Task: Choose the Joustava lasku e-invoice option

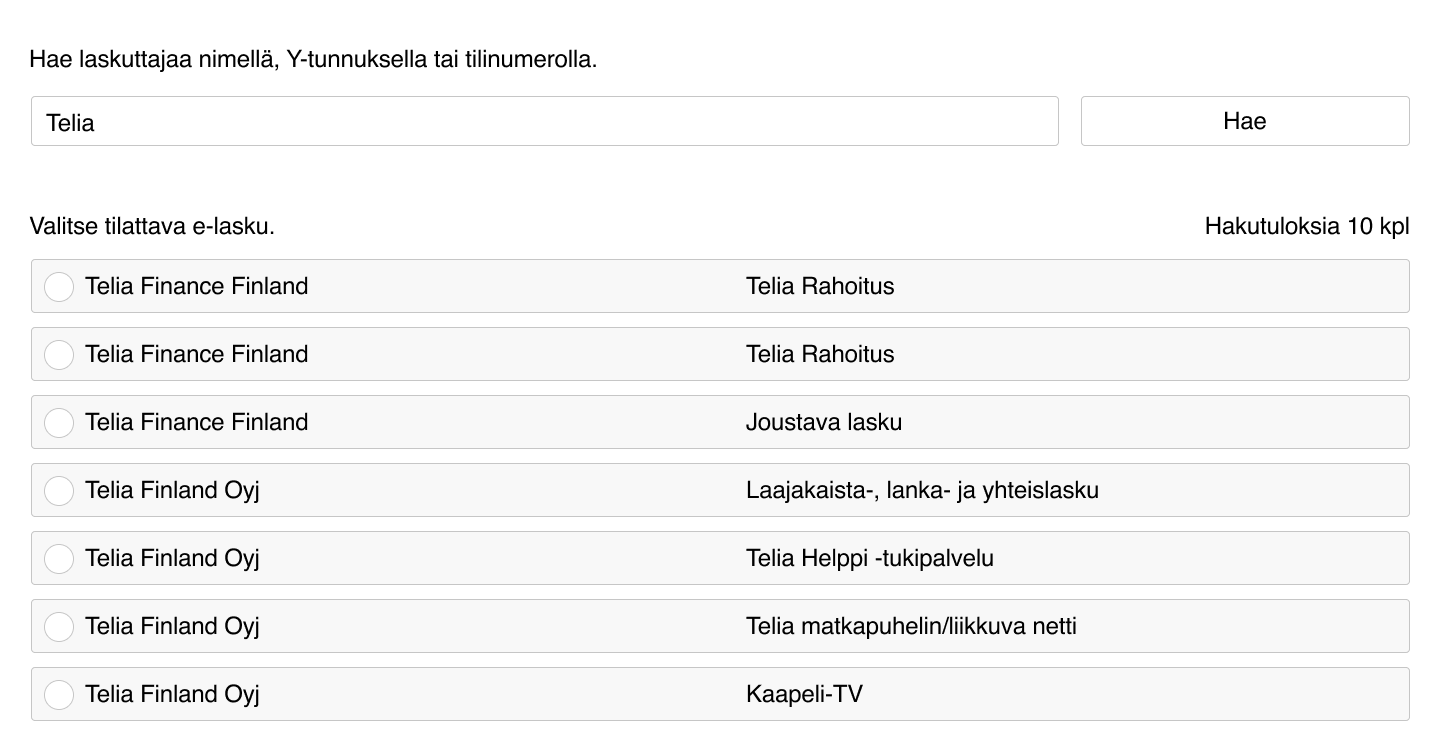Action: 59,422
